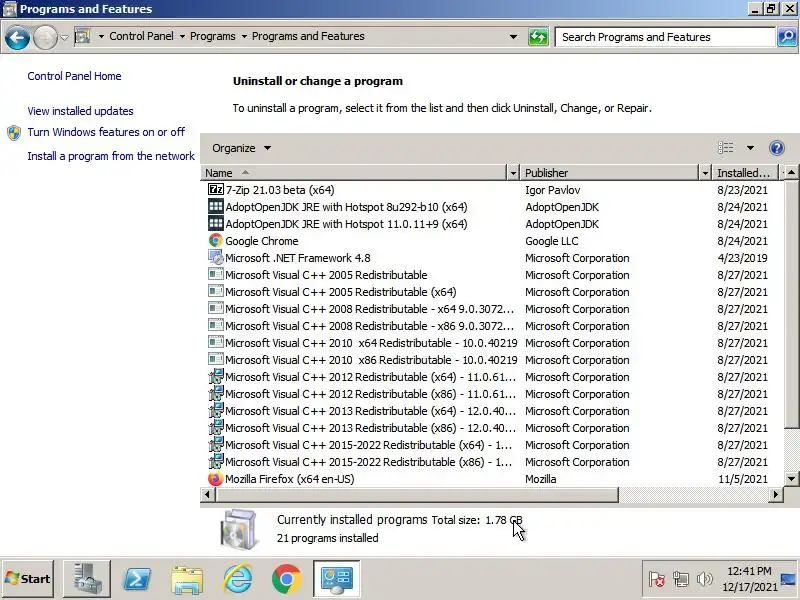Viewport: 800px width, 600px height.
Task: Click Programs in breadcrumb
Action: click(213, 36)
